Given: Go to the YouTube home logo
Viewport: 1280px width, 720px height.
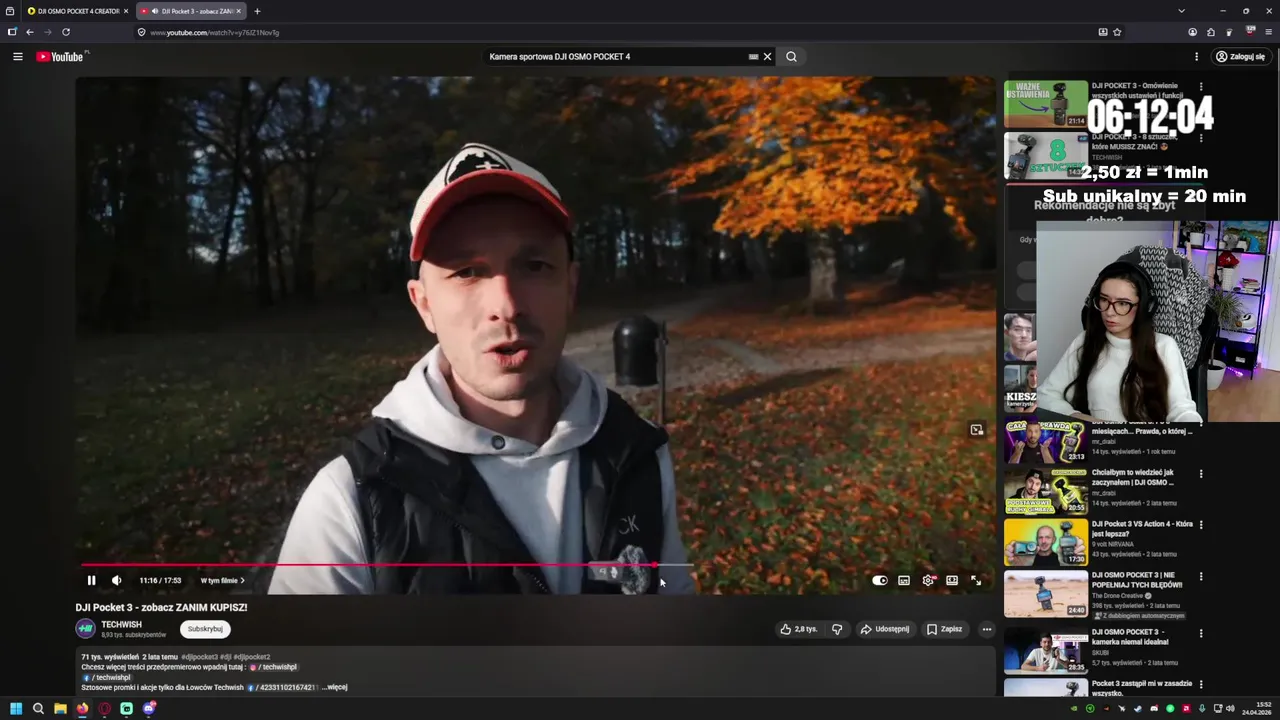Looking at the screenshot, I should click(62, 57).
